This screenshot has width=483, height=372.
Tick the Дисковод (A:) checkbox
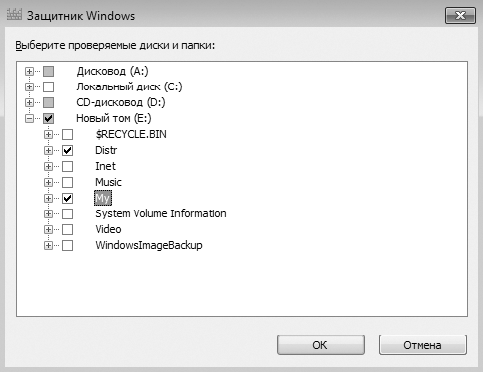point(49,71)
